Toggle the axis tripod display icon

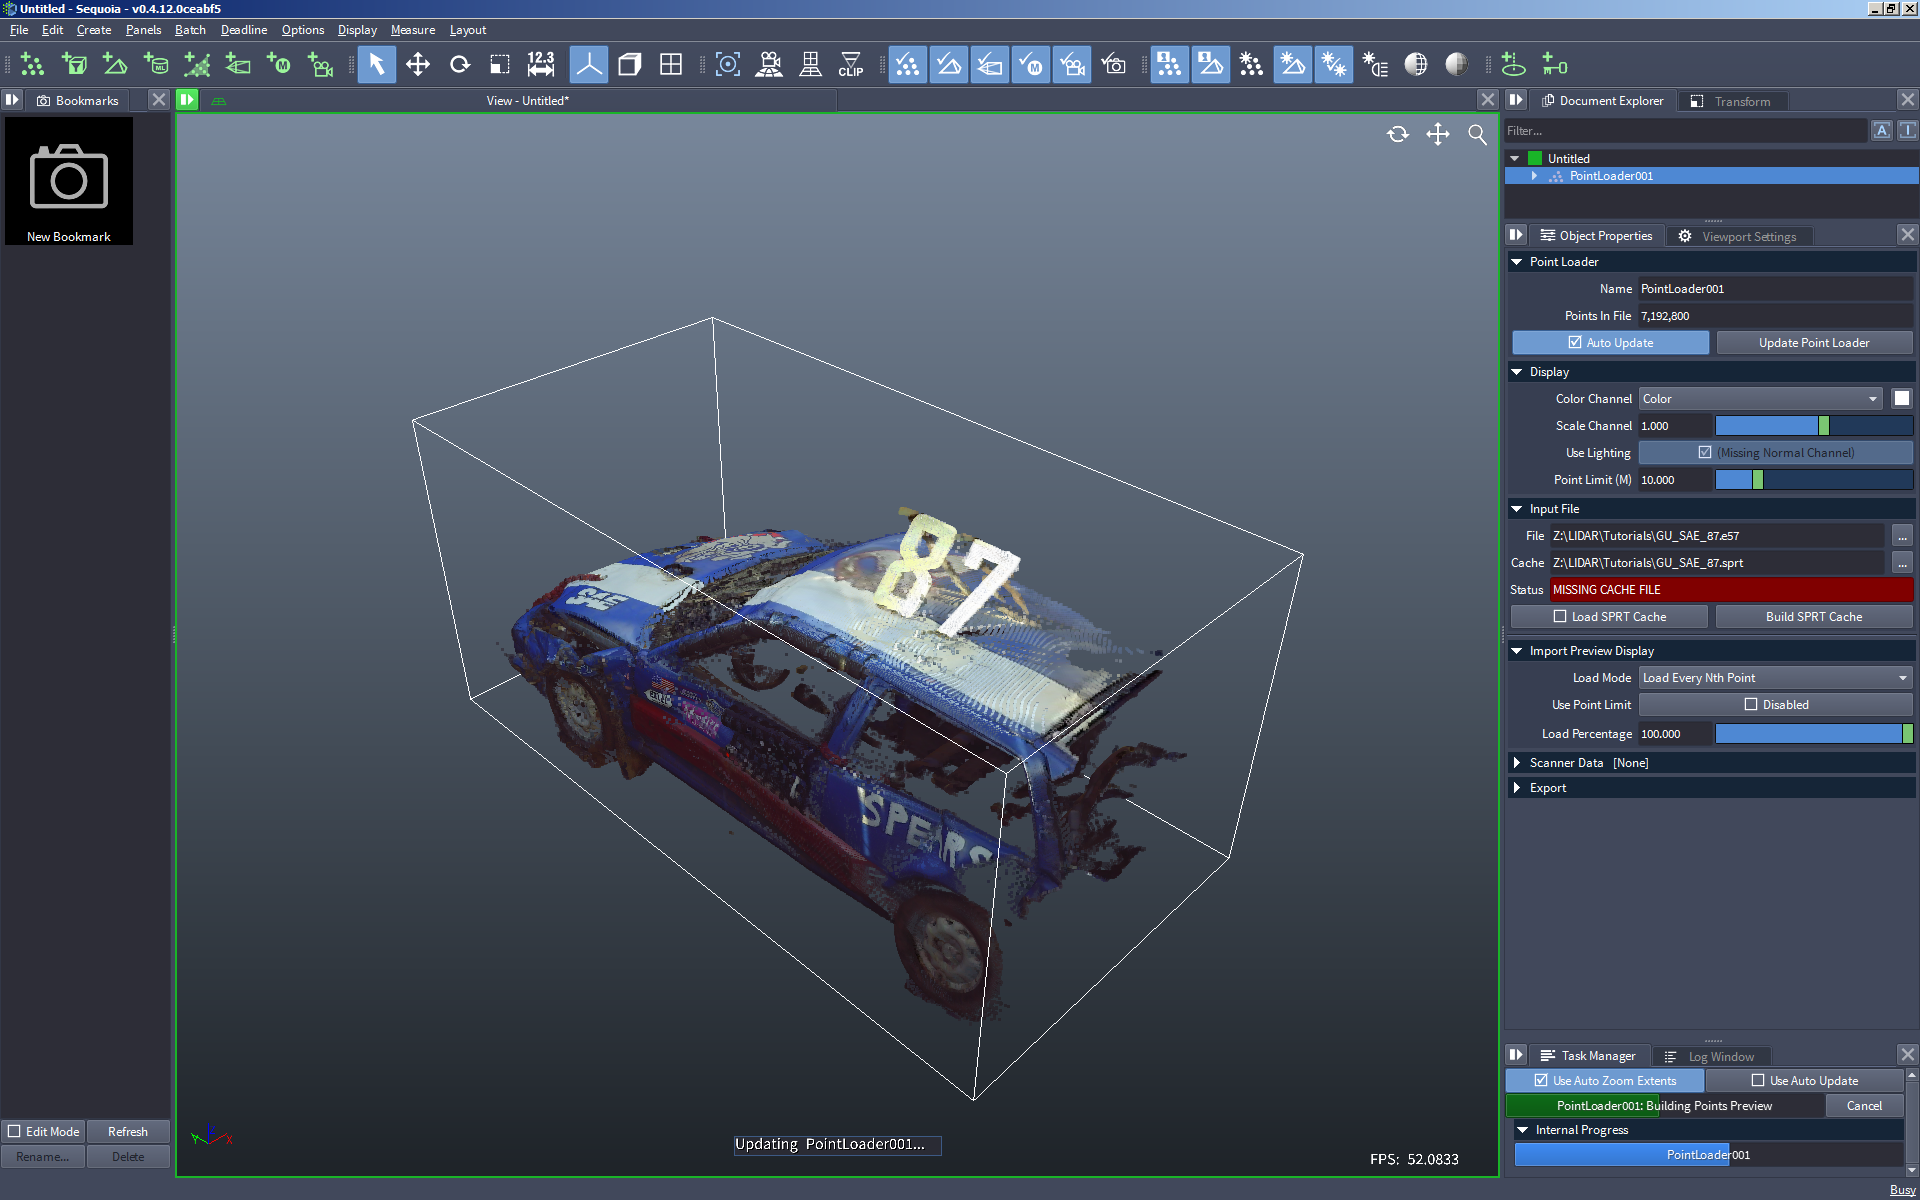tap(589, 65)
